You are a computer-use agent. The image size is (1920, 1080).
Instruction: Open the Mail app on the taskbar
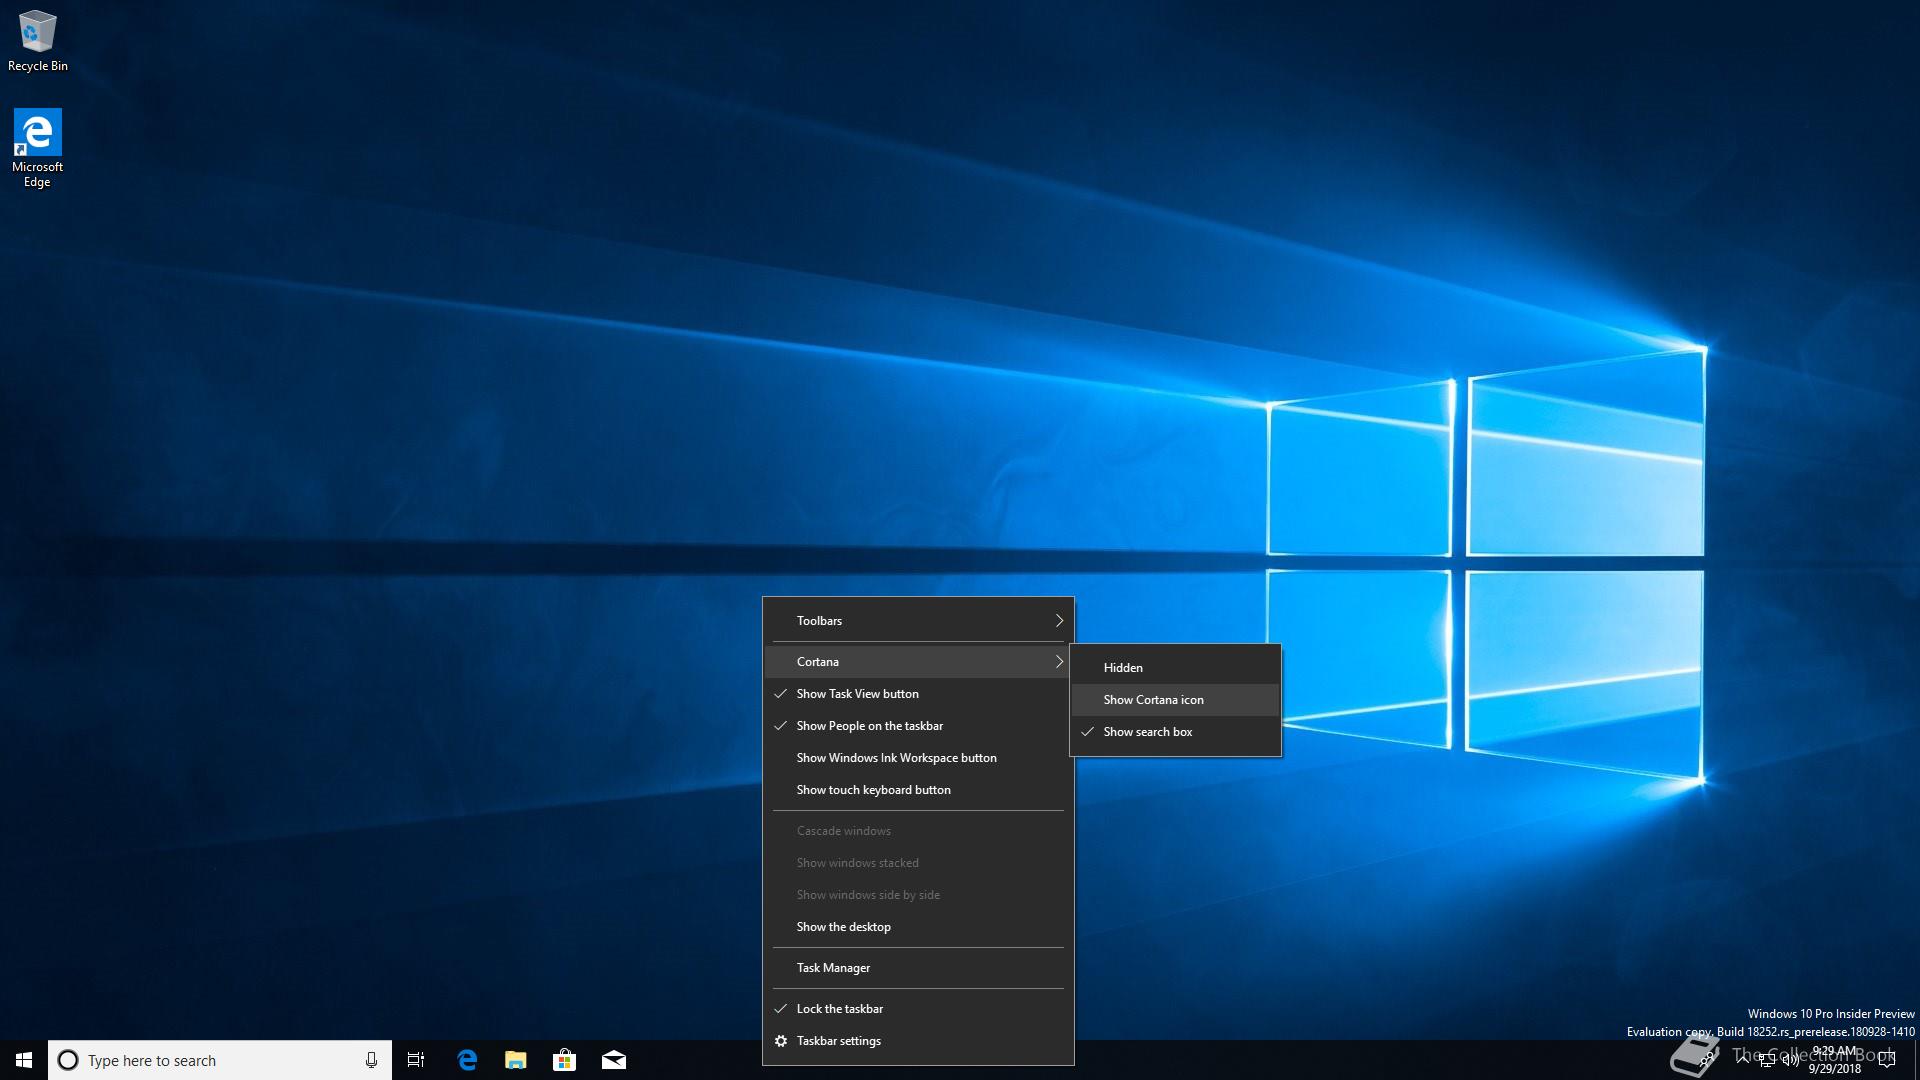pos(614,1060)
